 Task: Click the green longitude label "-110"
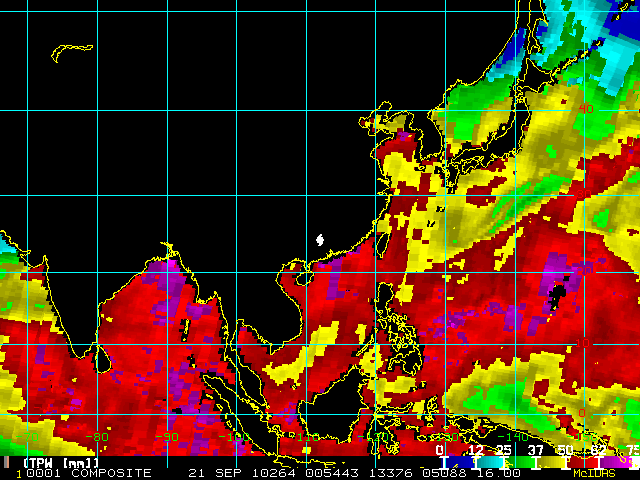[306, 437]
